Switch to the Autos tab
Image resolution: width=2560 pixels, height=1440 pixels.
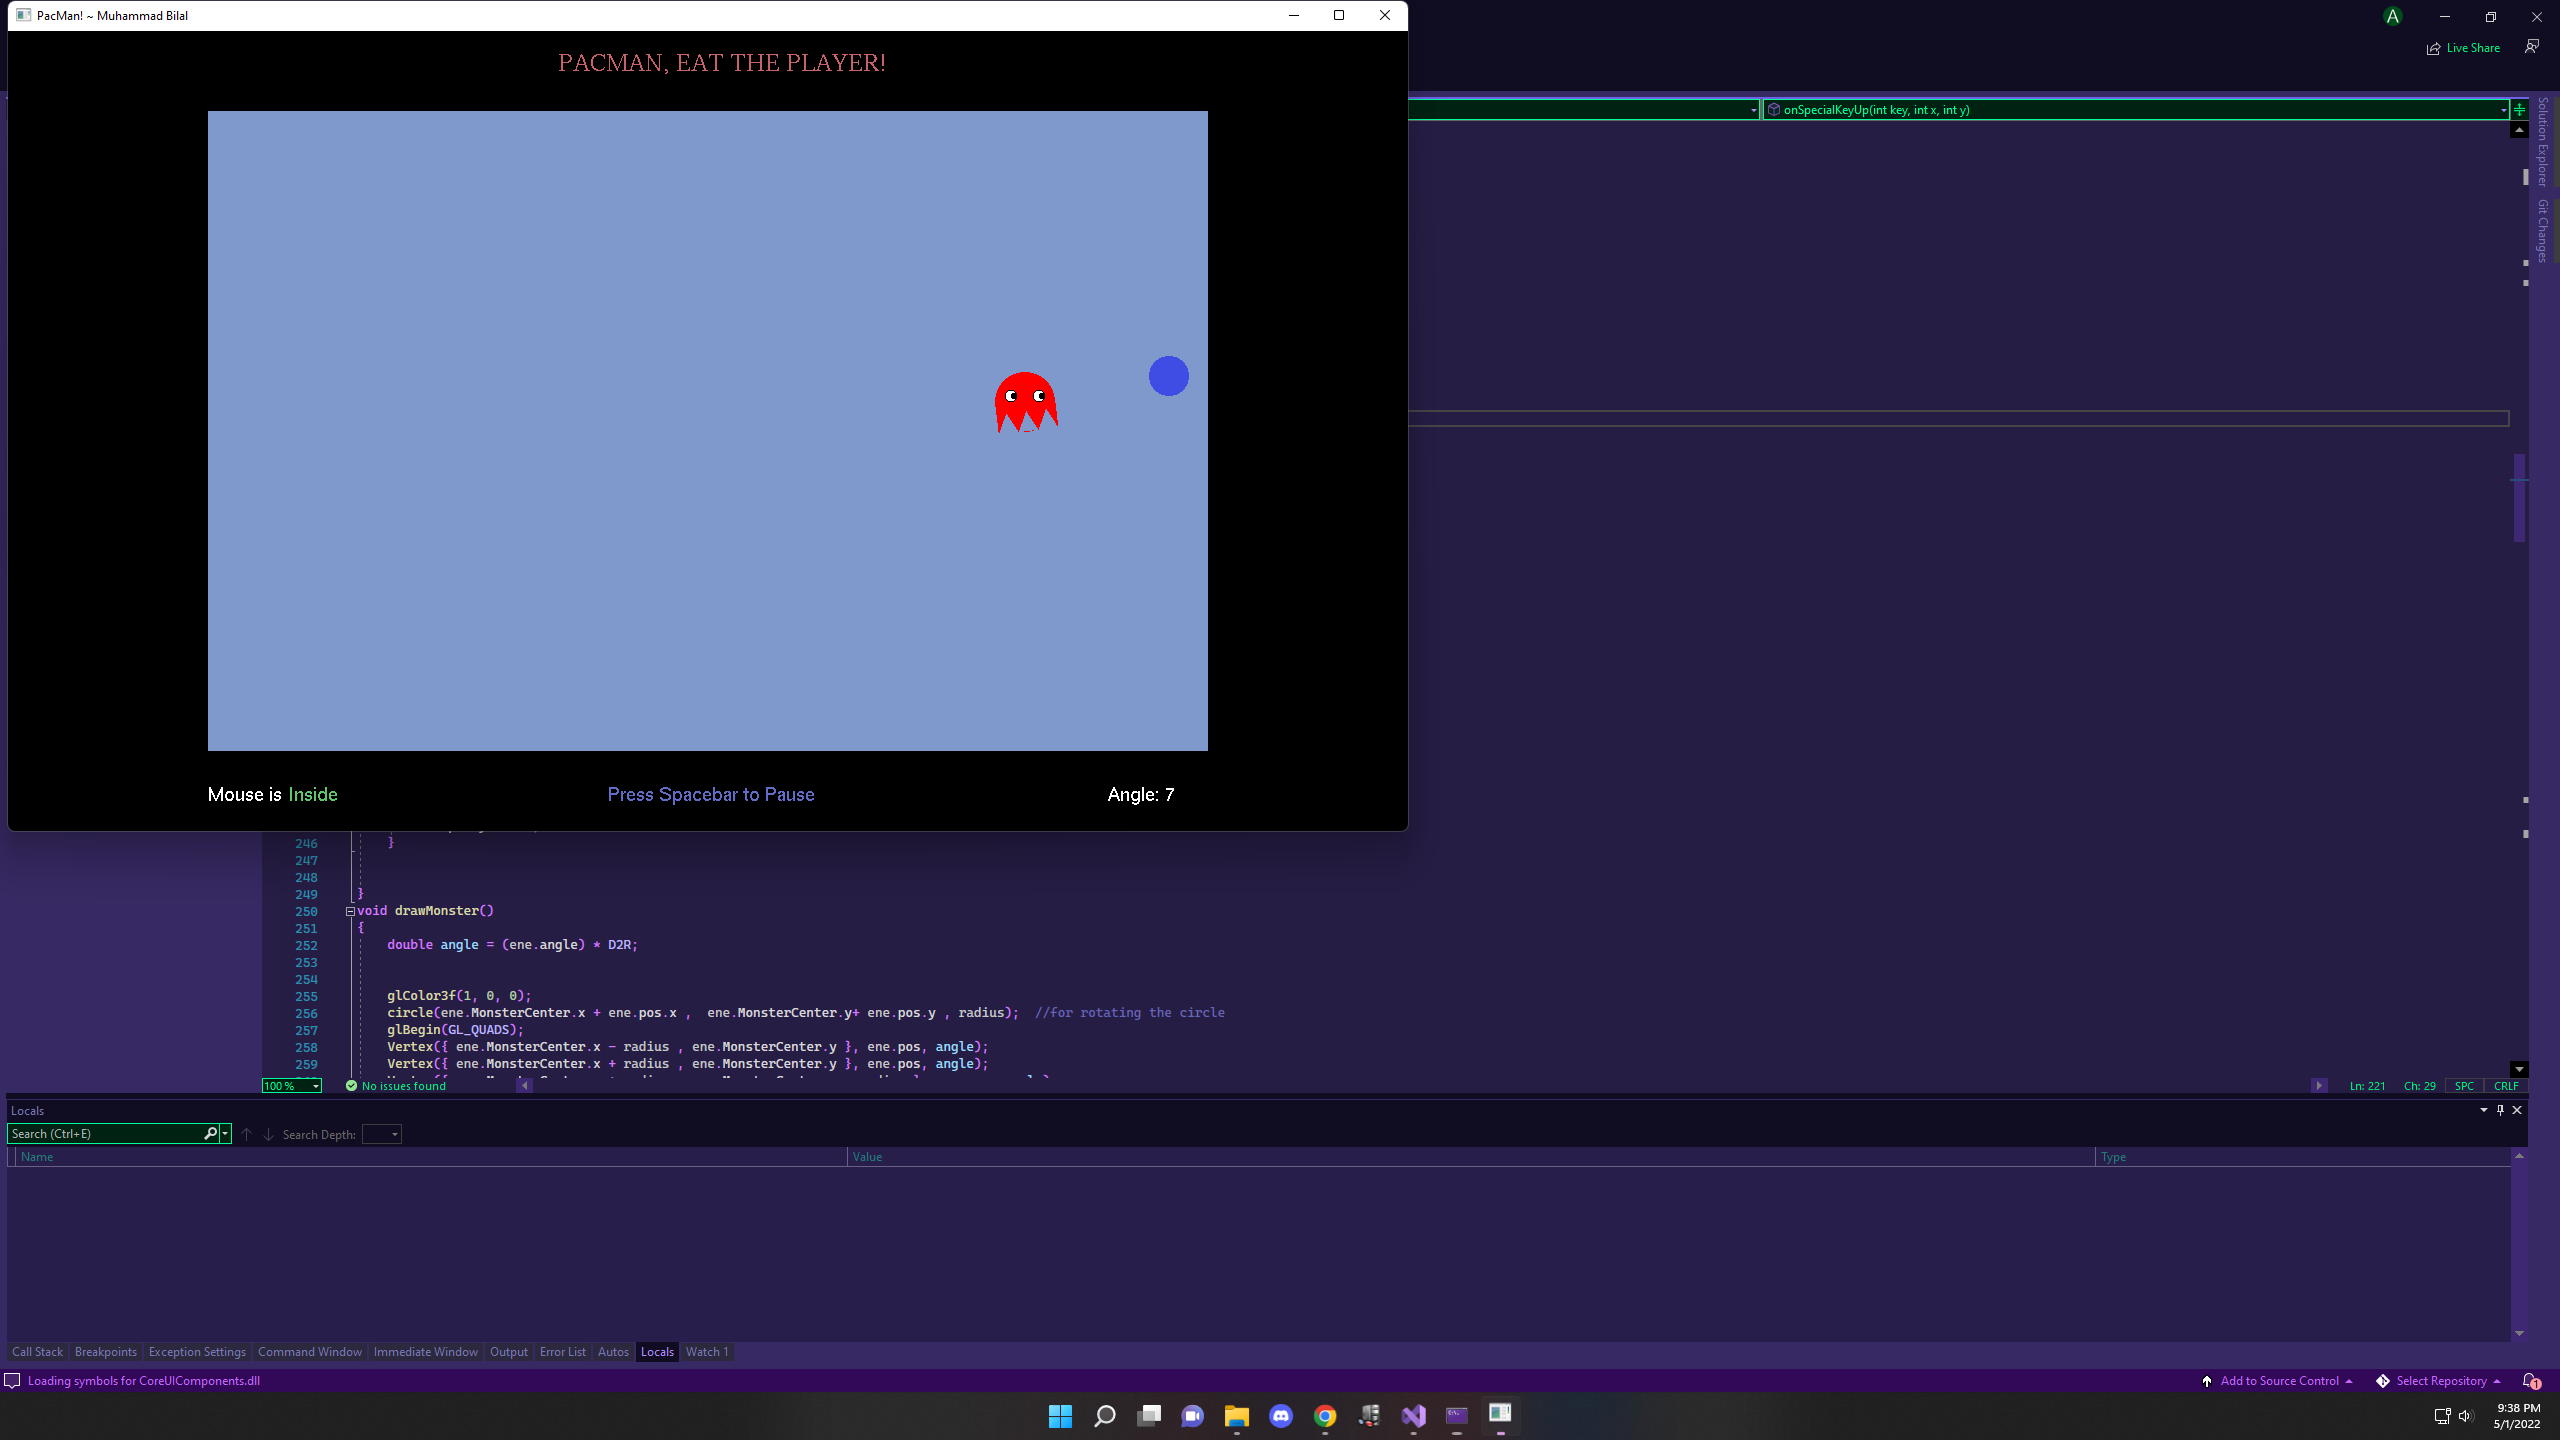613,1352
